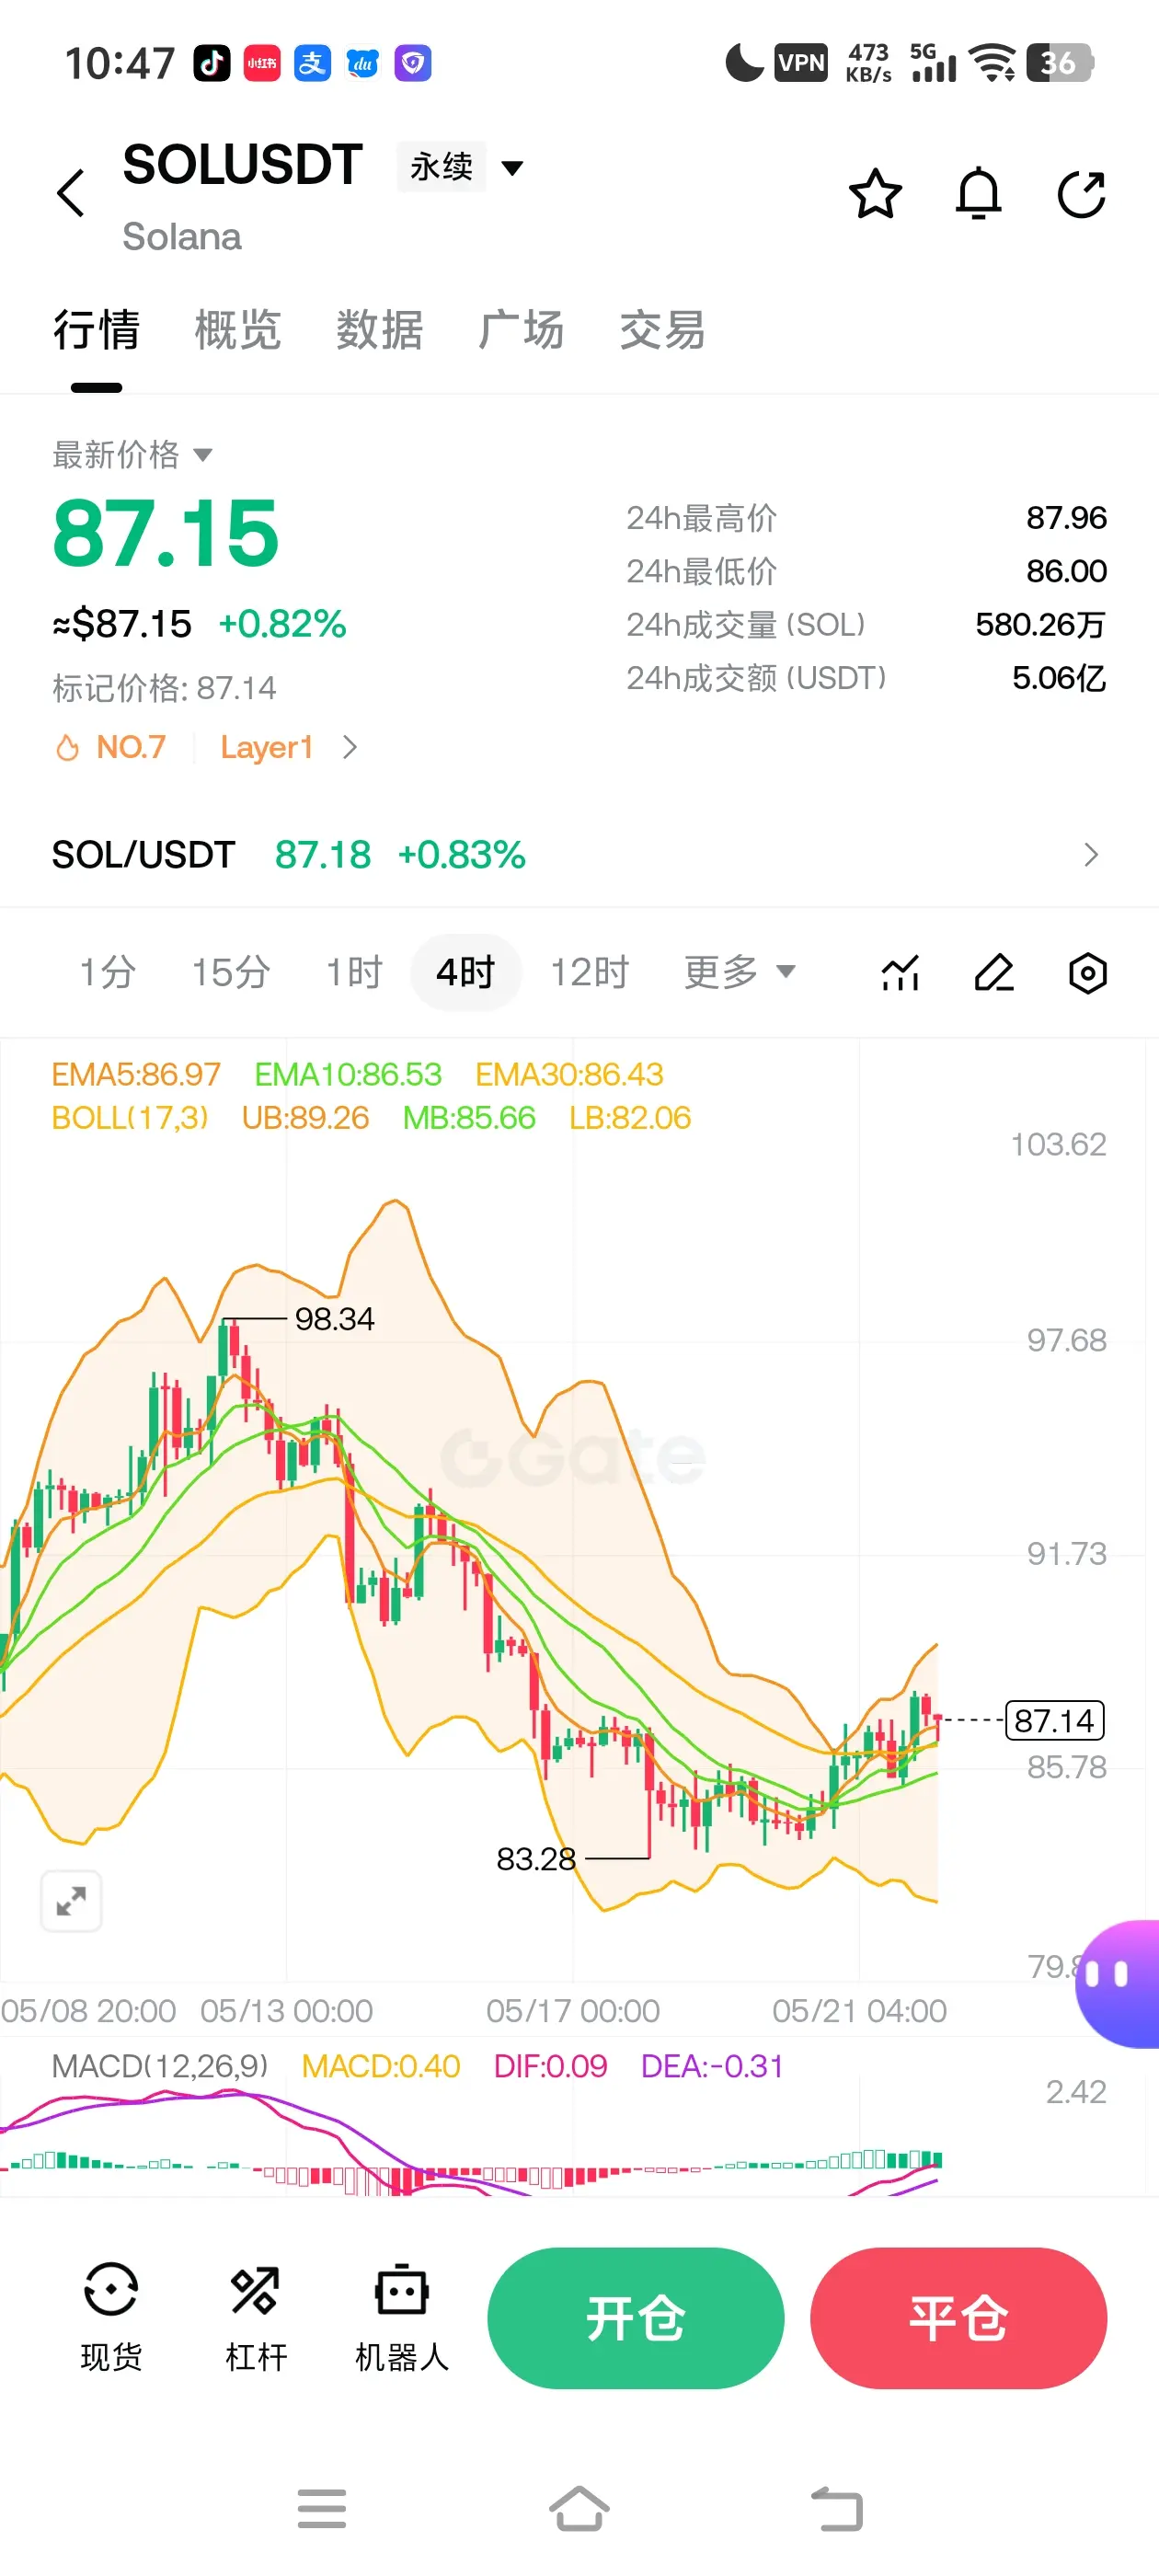The image size is (1159, 2576).
Task: Tap the LB:82.06 Bollinger value
Action: [x=630, y=1117]
